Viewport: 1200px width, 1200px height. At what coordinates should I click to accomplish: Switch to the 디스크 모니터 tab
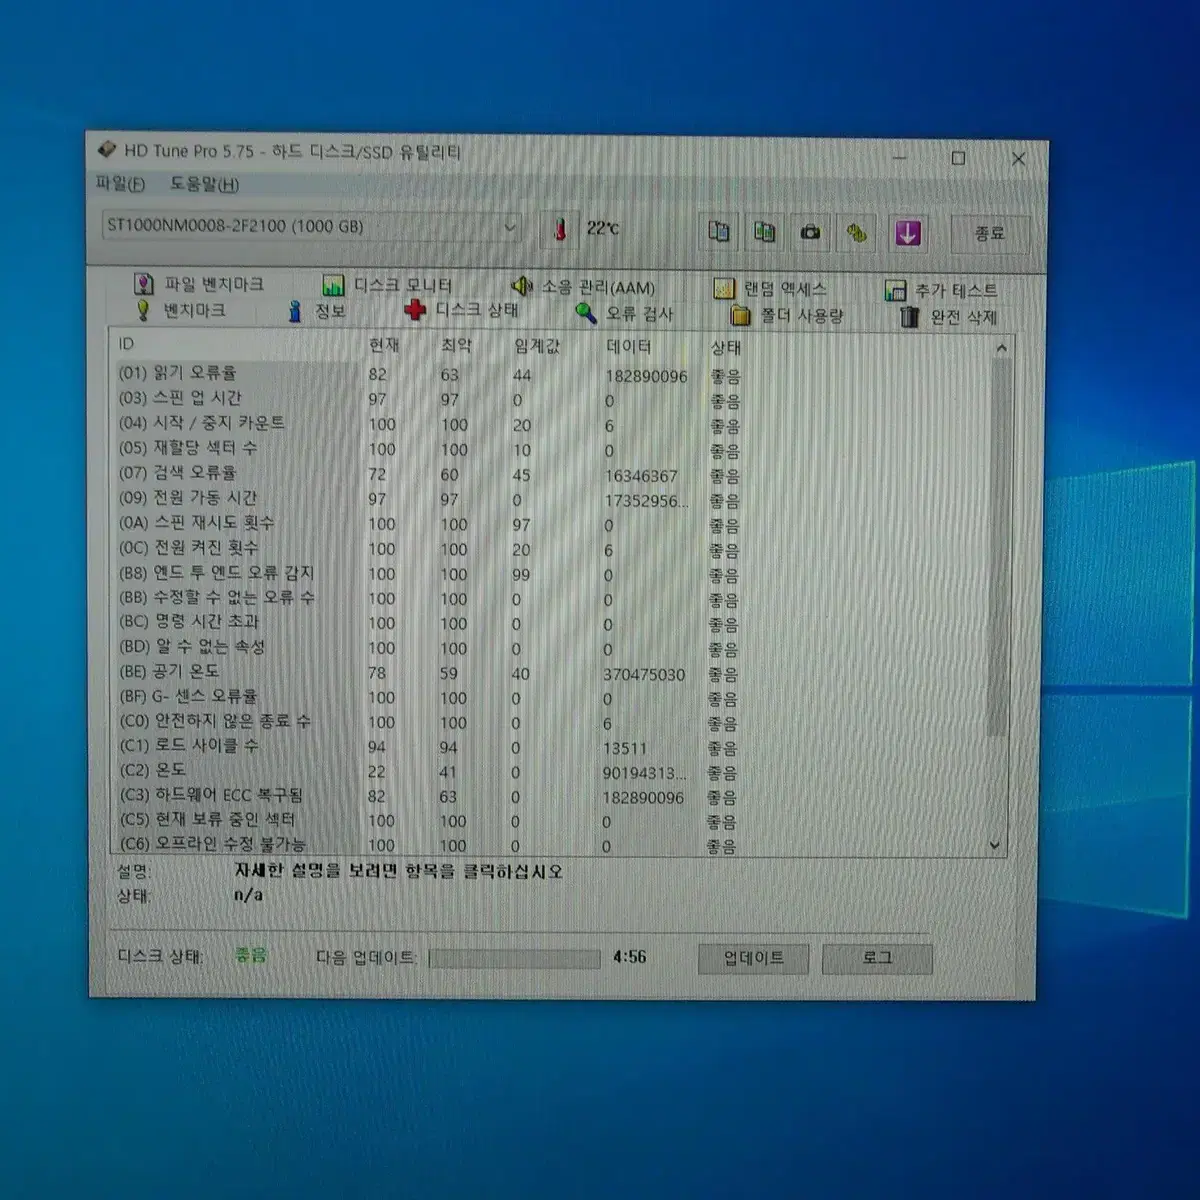[388, 285]
